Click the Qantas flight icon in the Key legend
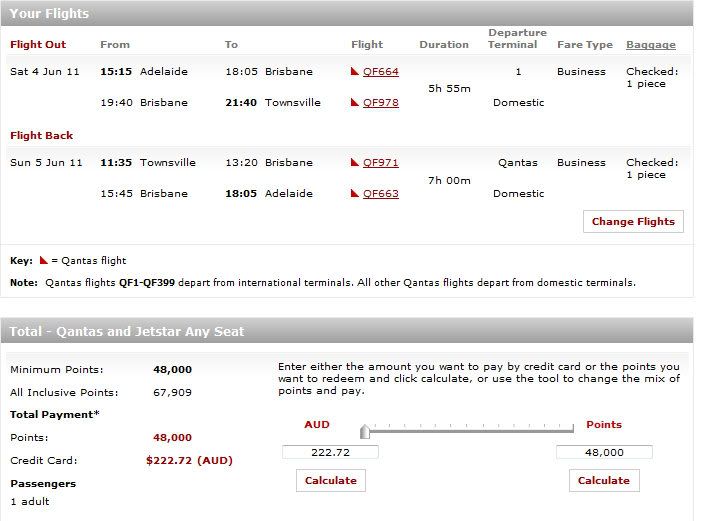The image size is (718, 521). point(44,260)
